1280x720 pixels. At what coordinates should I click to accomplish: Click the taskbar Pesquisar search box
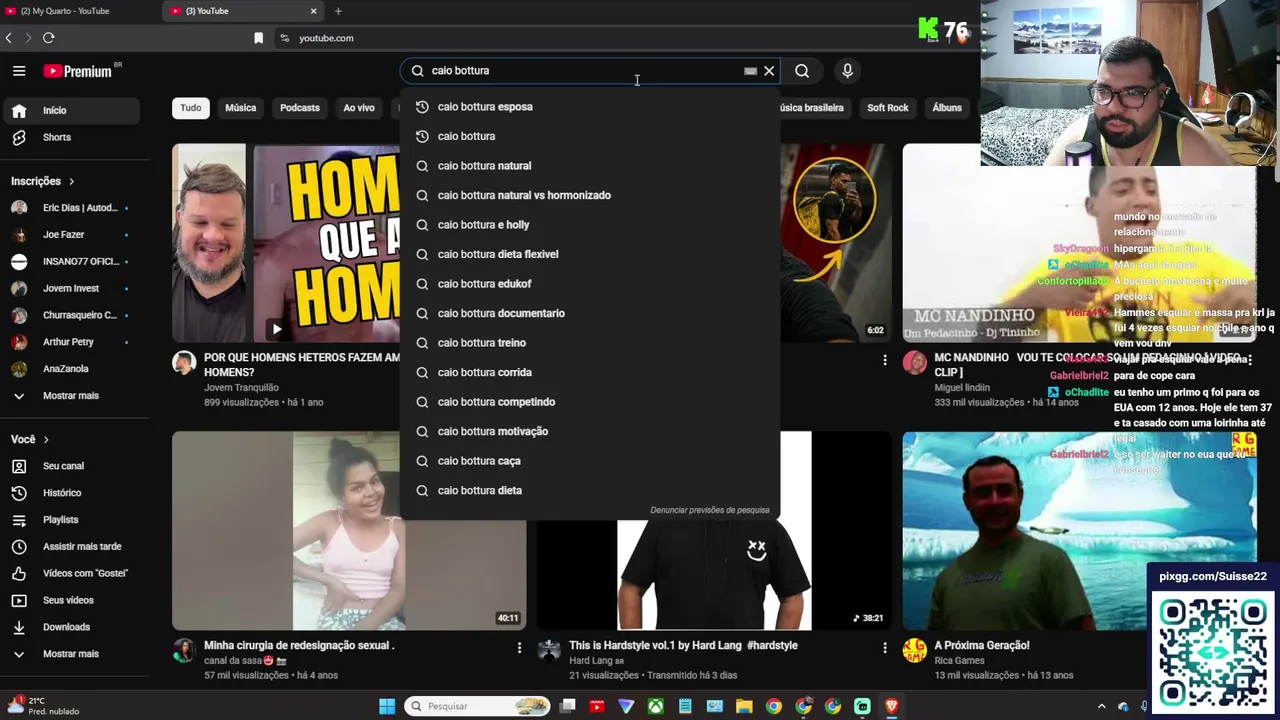[477, 706]
